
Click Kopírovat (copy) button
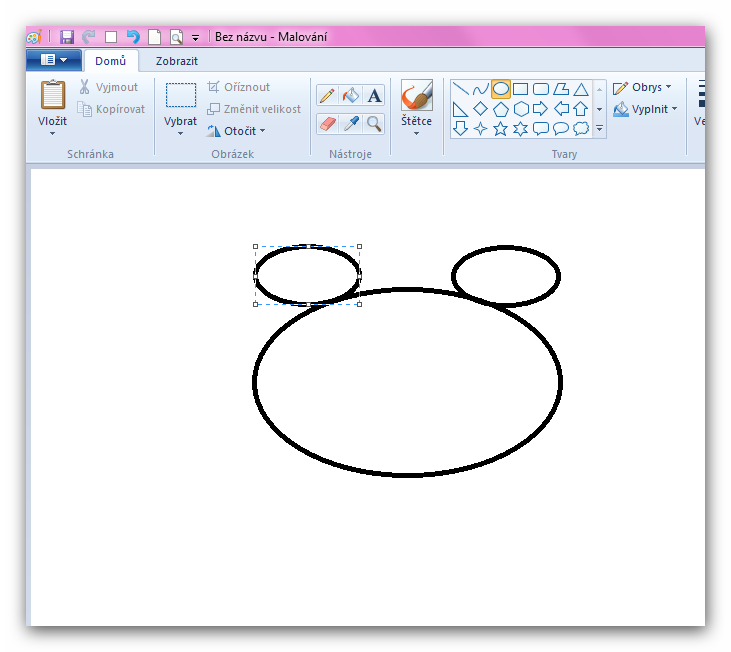click(111, 109)
